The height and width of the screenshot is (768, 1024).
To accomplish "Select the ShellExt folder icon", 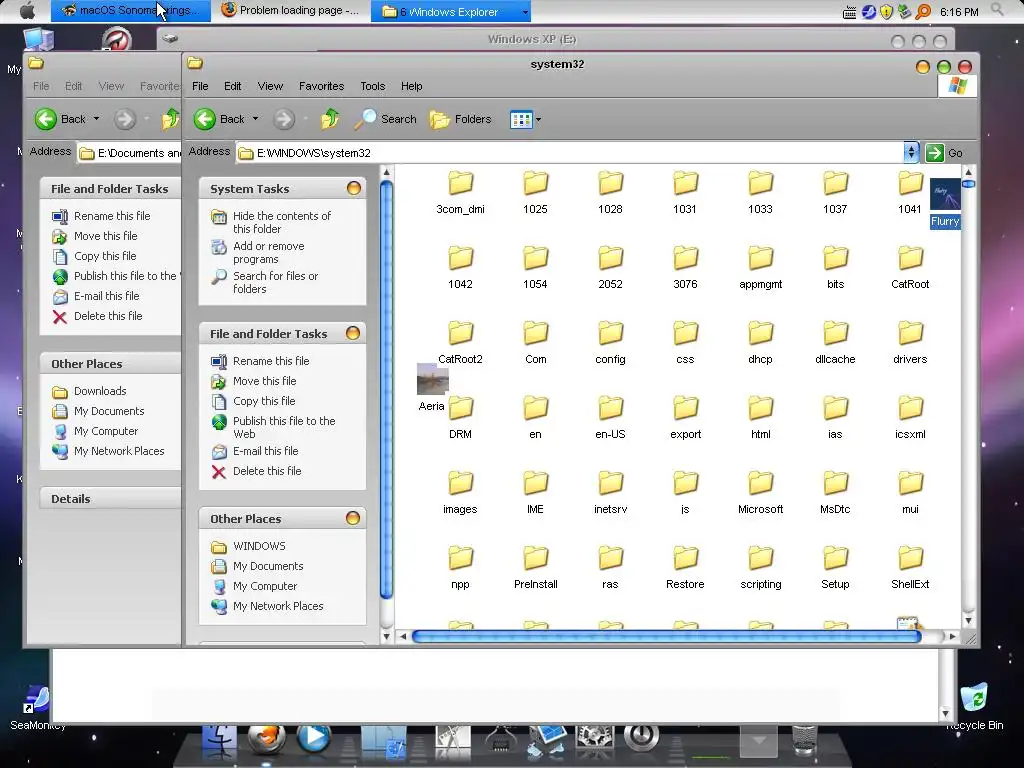I will [x=910, y=559].
